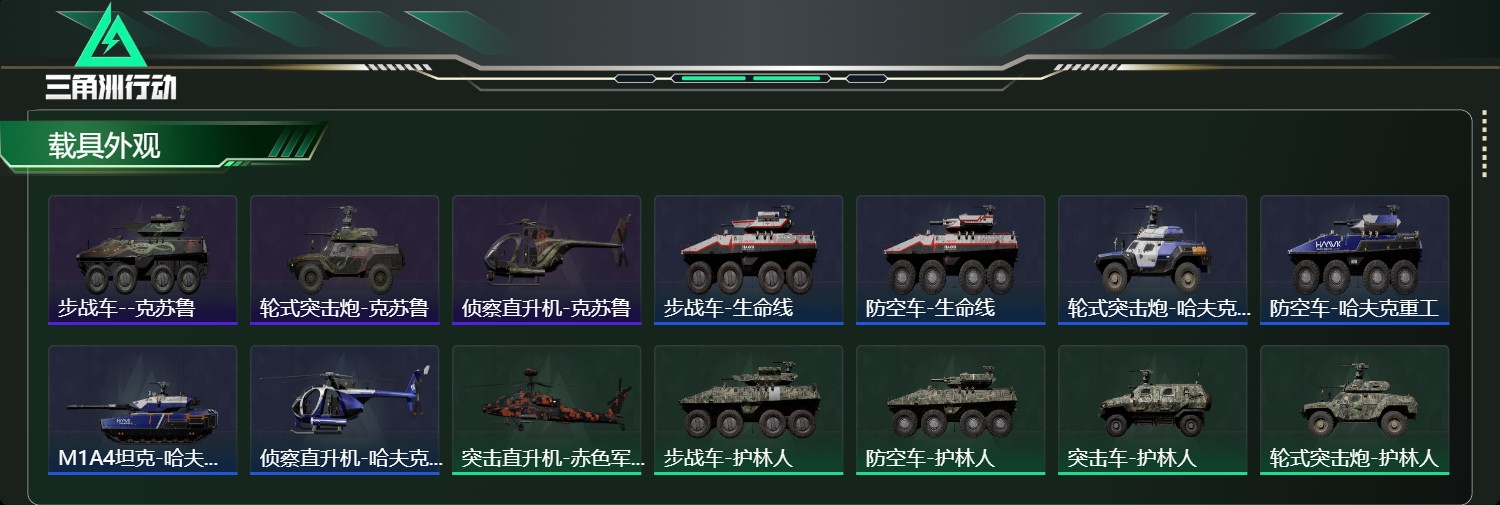1500x505 pixels.
Task: Choose the M1A4坦克-哈夫克 tank skin
Action: point(143,410)
